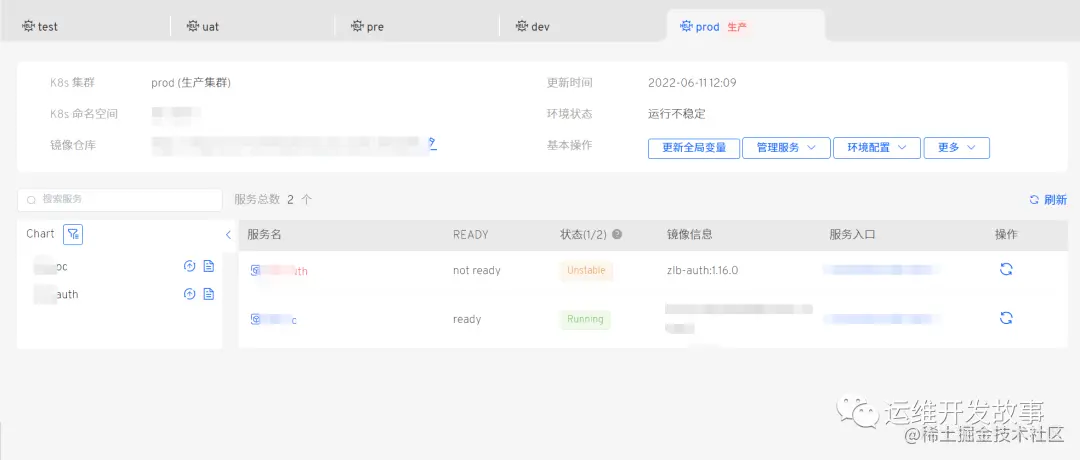1080x460 pixels.
Task: Select the auth chart in Chart list
Action: (56, 294)
